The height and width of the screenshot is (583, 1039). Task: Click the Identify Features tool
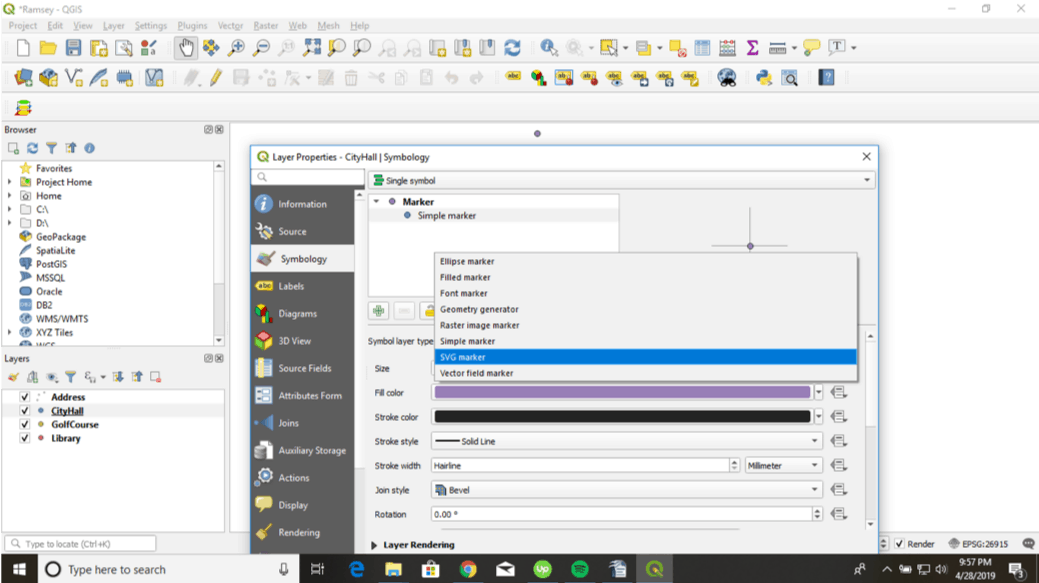[549, 48]
